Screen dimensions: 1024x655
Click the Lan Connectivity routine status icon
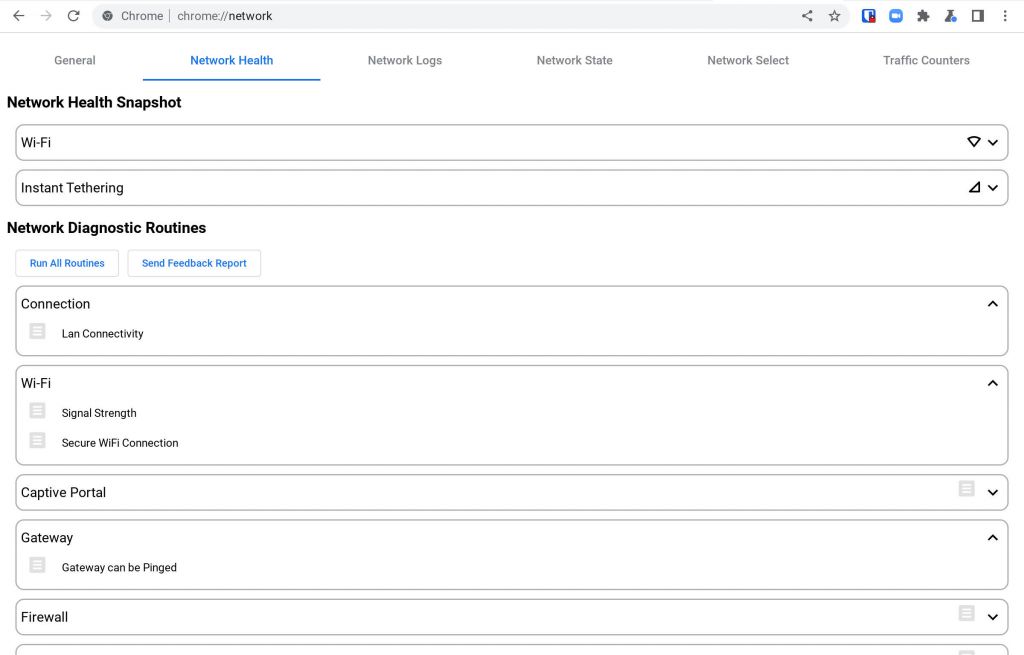[37, 331]
